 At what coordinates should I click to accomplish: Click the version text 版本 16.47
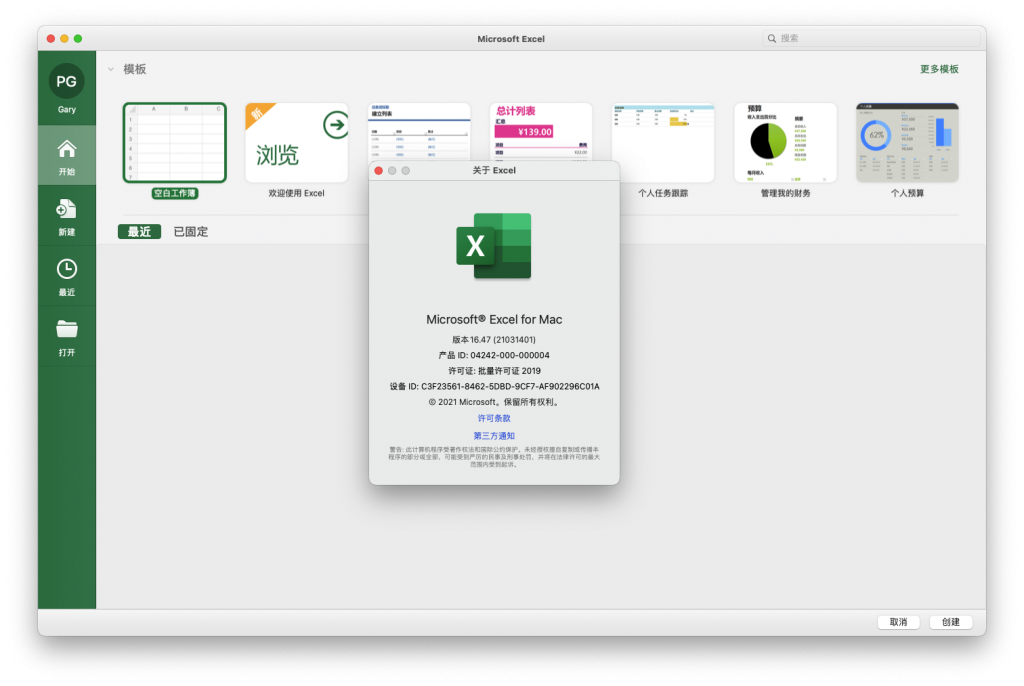[x=494, y=340]
